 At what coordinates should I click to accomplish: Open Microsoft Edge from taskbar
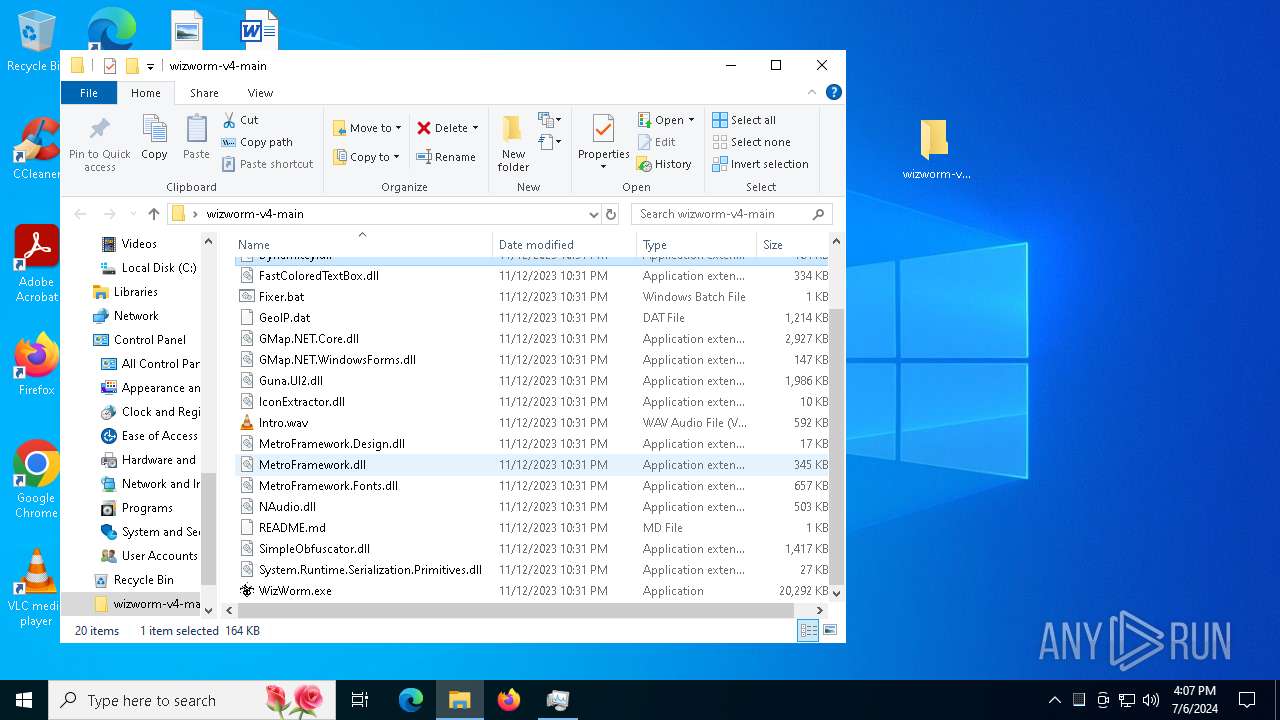tap(411, 700)
